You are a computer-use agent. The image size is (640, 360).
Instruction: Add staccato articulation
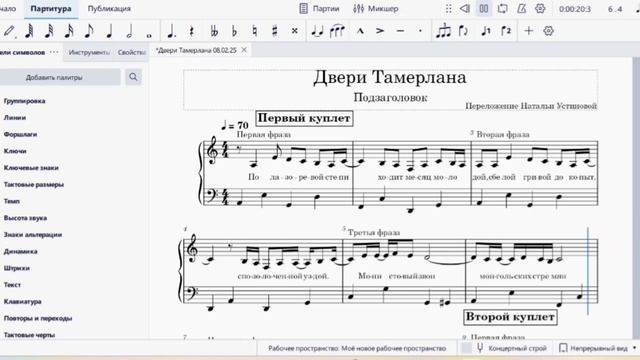tap(420, 31)
